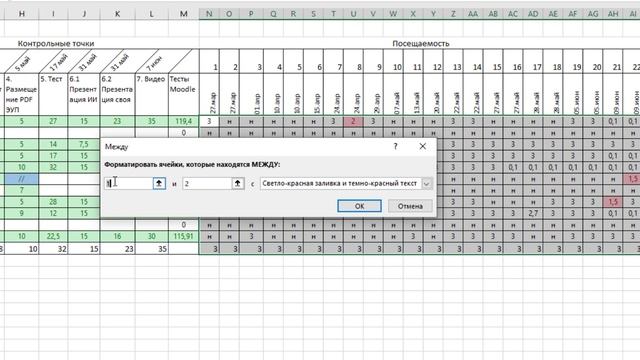Select column K header
Viewport: 640px width, 360px height.
(x=117, y=14)
